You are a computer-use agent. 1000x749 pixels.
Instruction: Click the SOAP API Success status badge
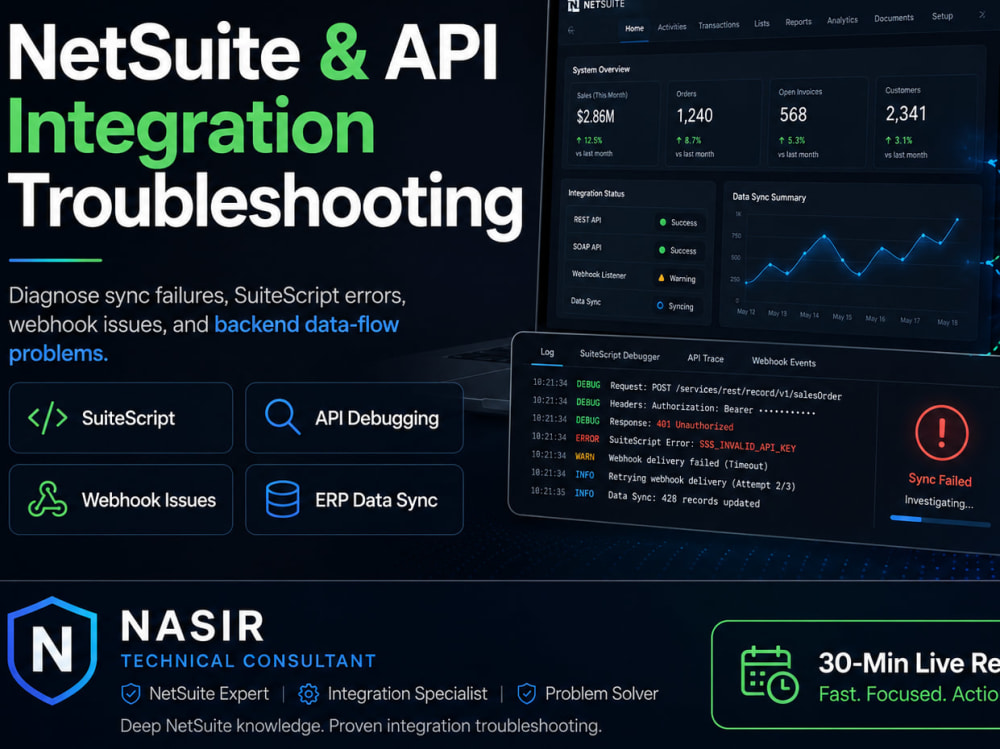click(679, 250)
